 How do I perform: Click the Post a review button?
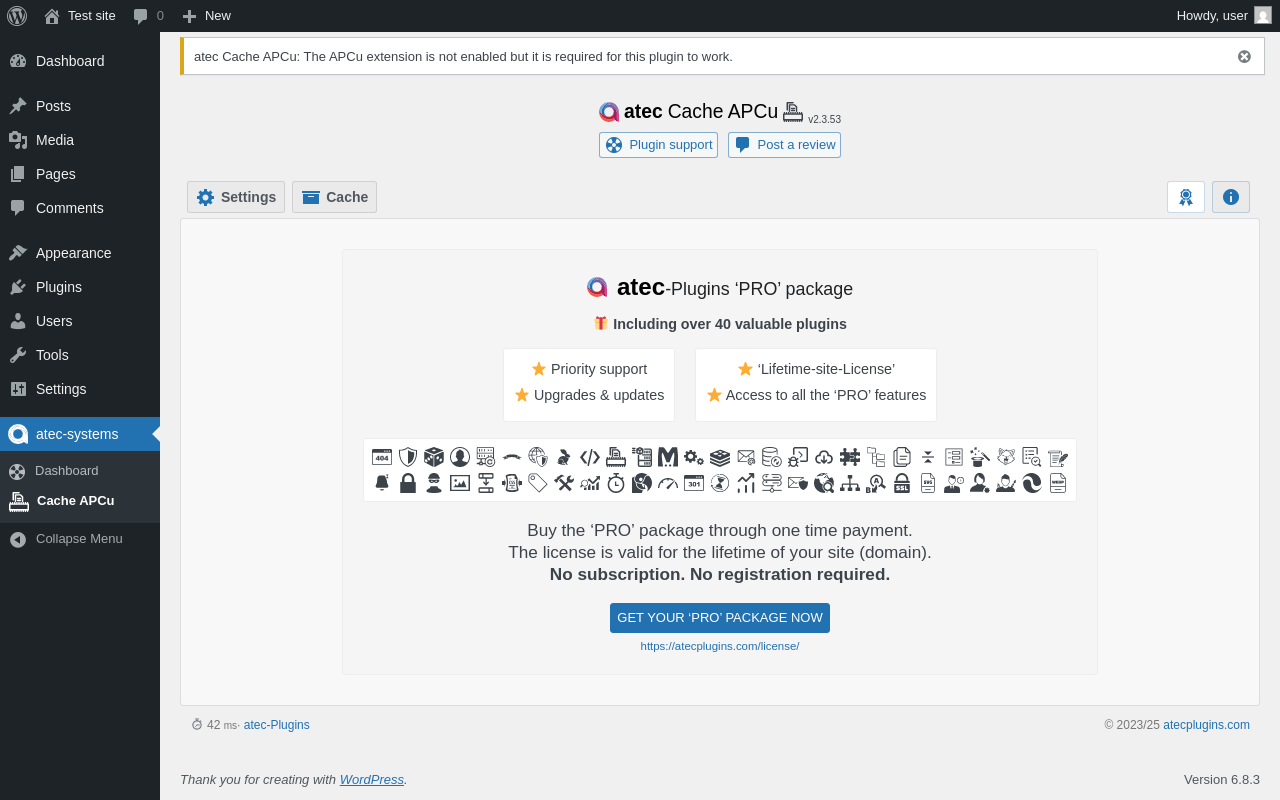(x=784, y=145)
